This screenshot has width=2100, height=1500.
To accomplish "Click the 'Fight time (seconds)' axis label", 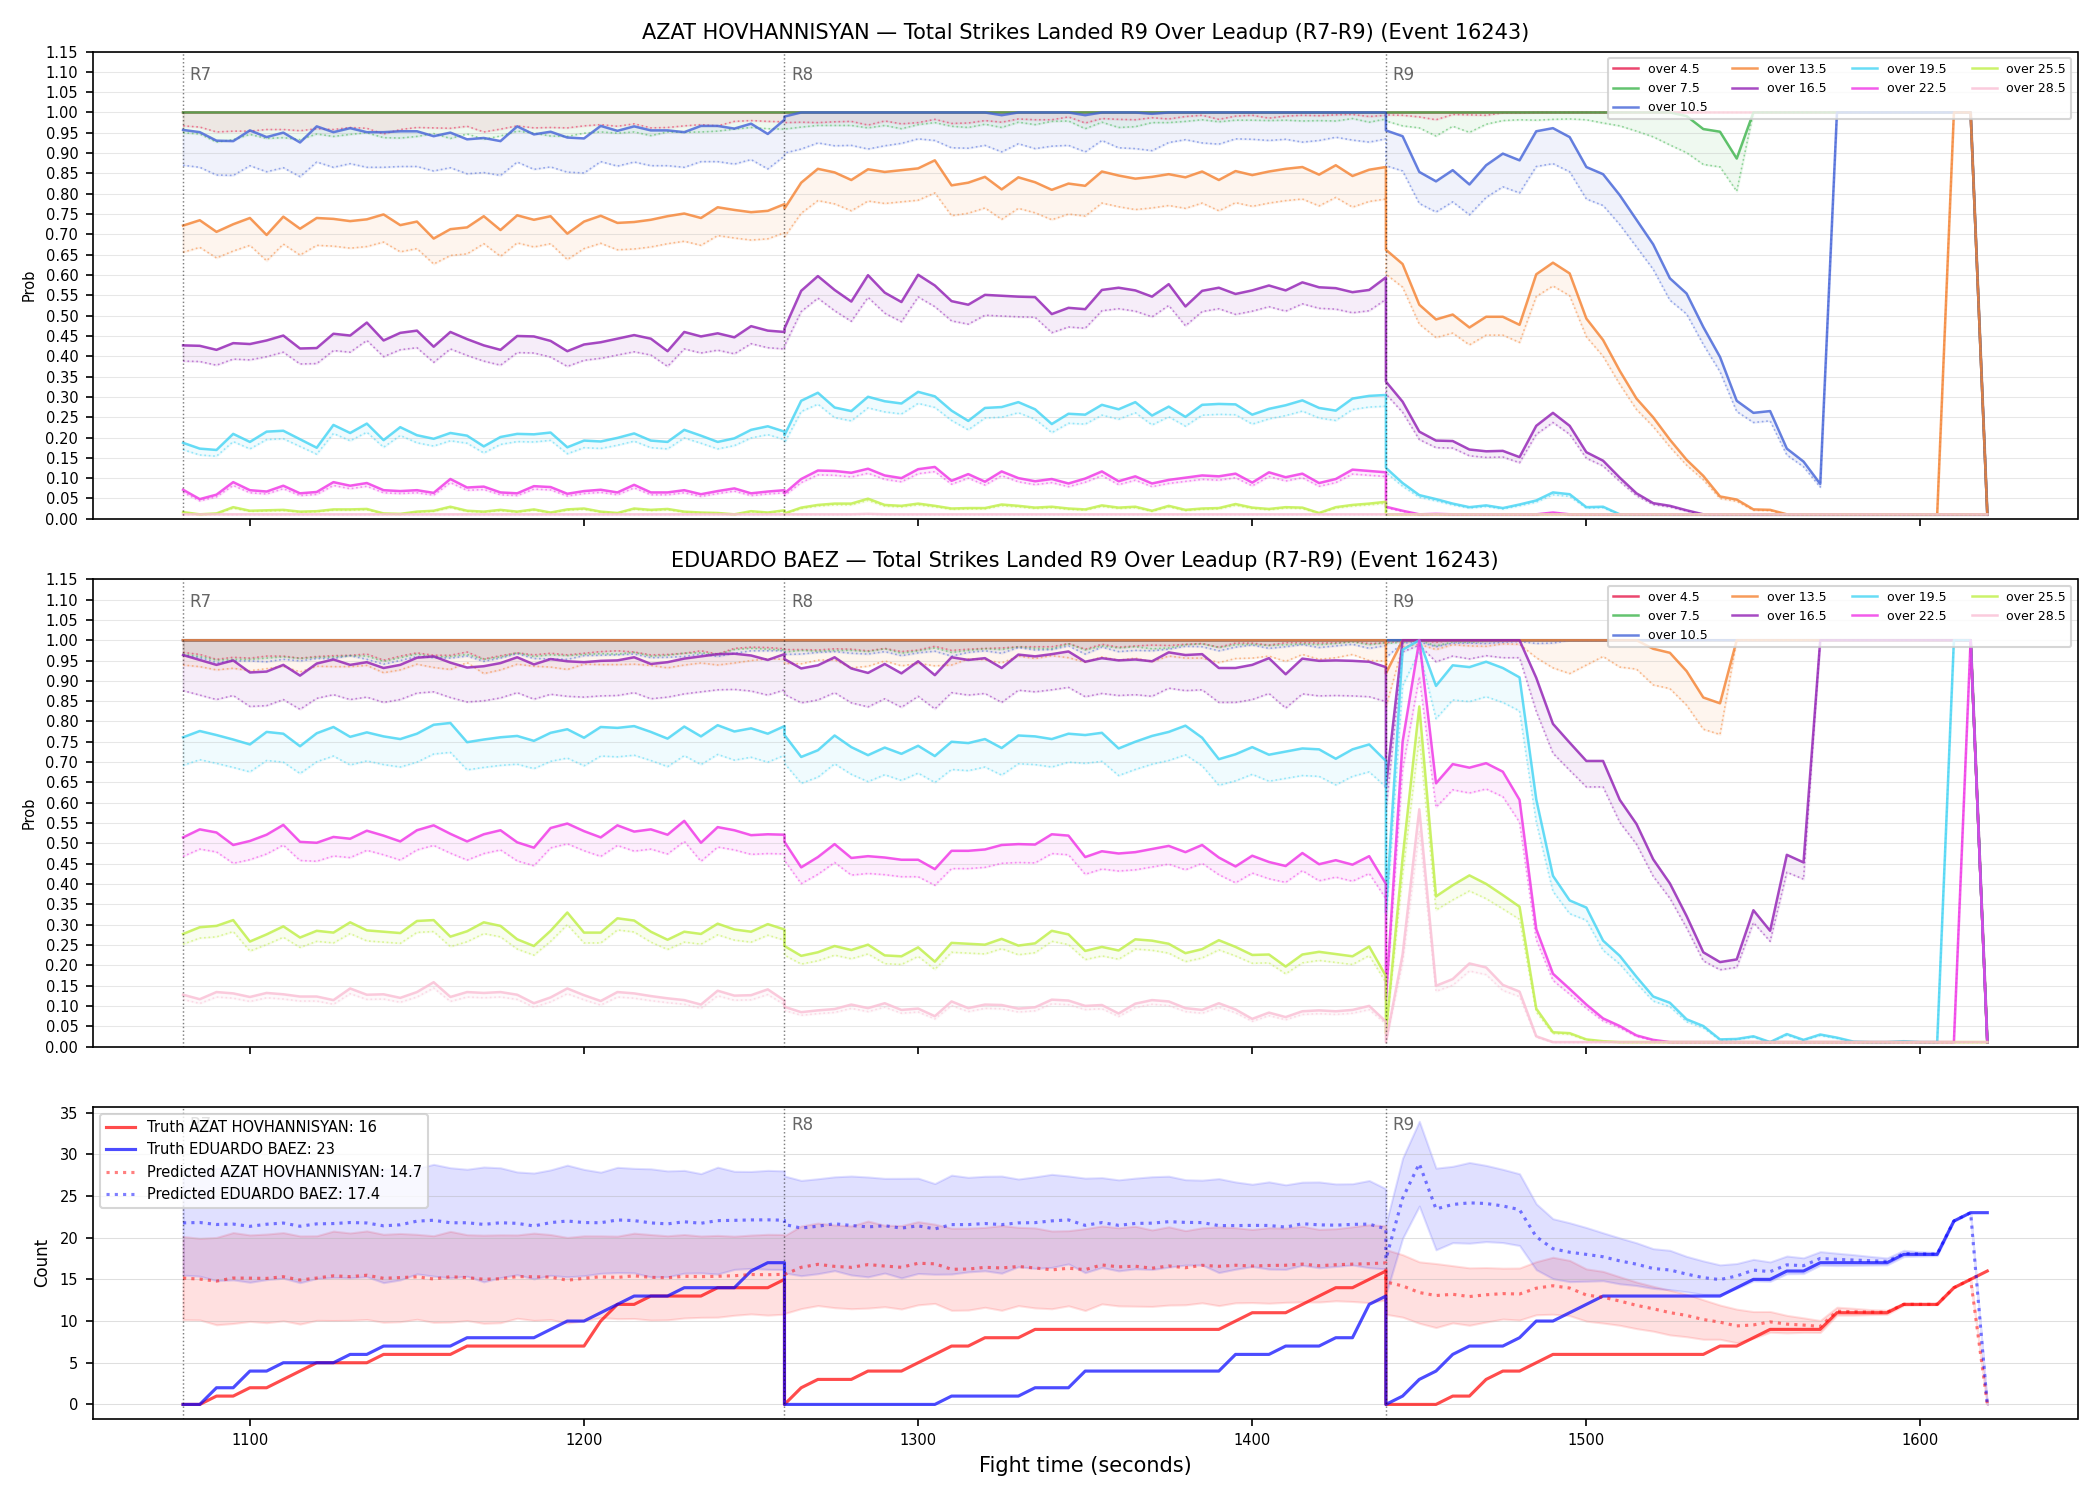I will click(1085, 1465).
